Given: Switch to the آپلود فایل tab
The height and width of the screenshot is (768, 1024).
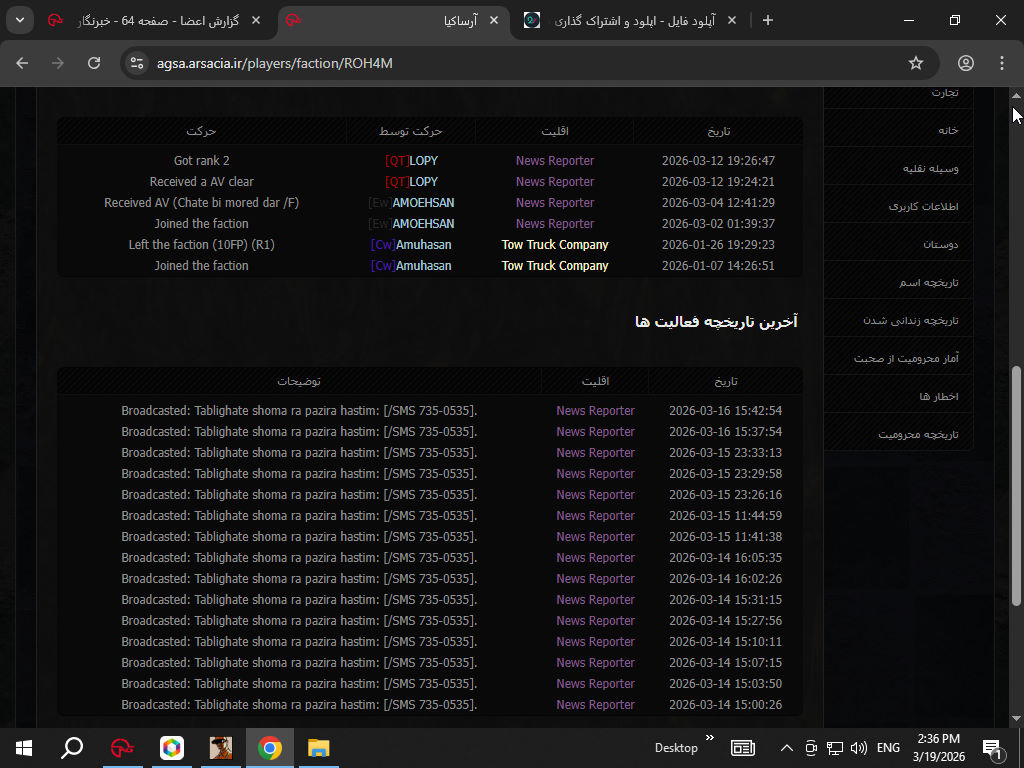Looking at the screenshot, I should (632, 20).
